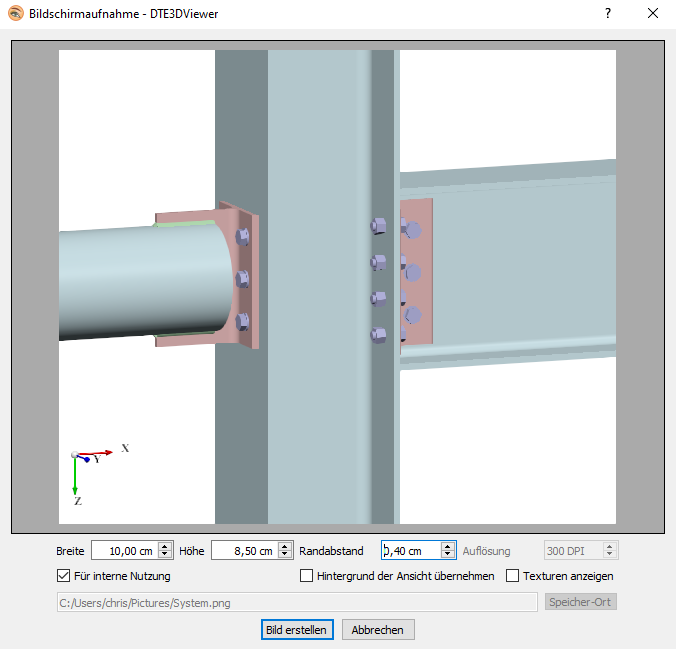The image size is (676, 649).
Task: Click the DTE3DViewer app icon in title bar
Action: [16, 13]
